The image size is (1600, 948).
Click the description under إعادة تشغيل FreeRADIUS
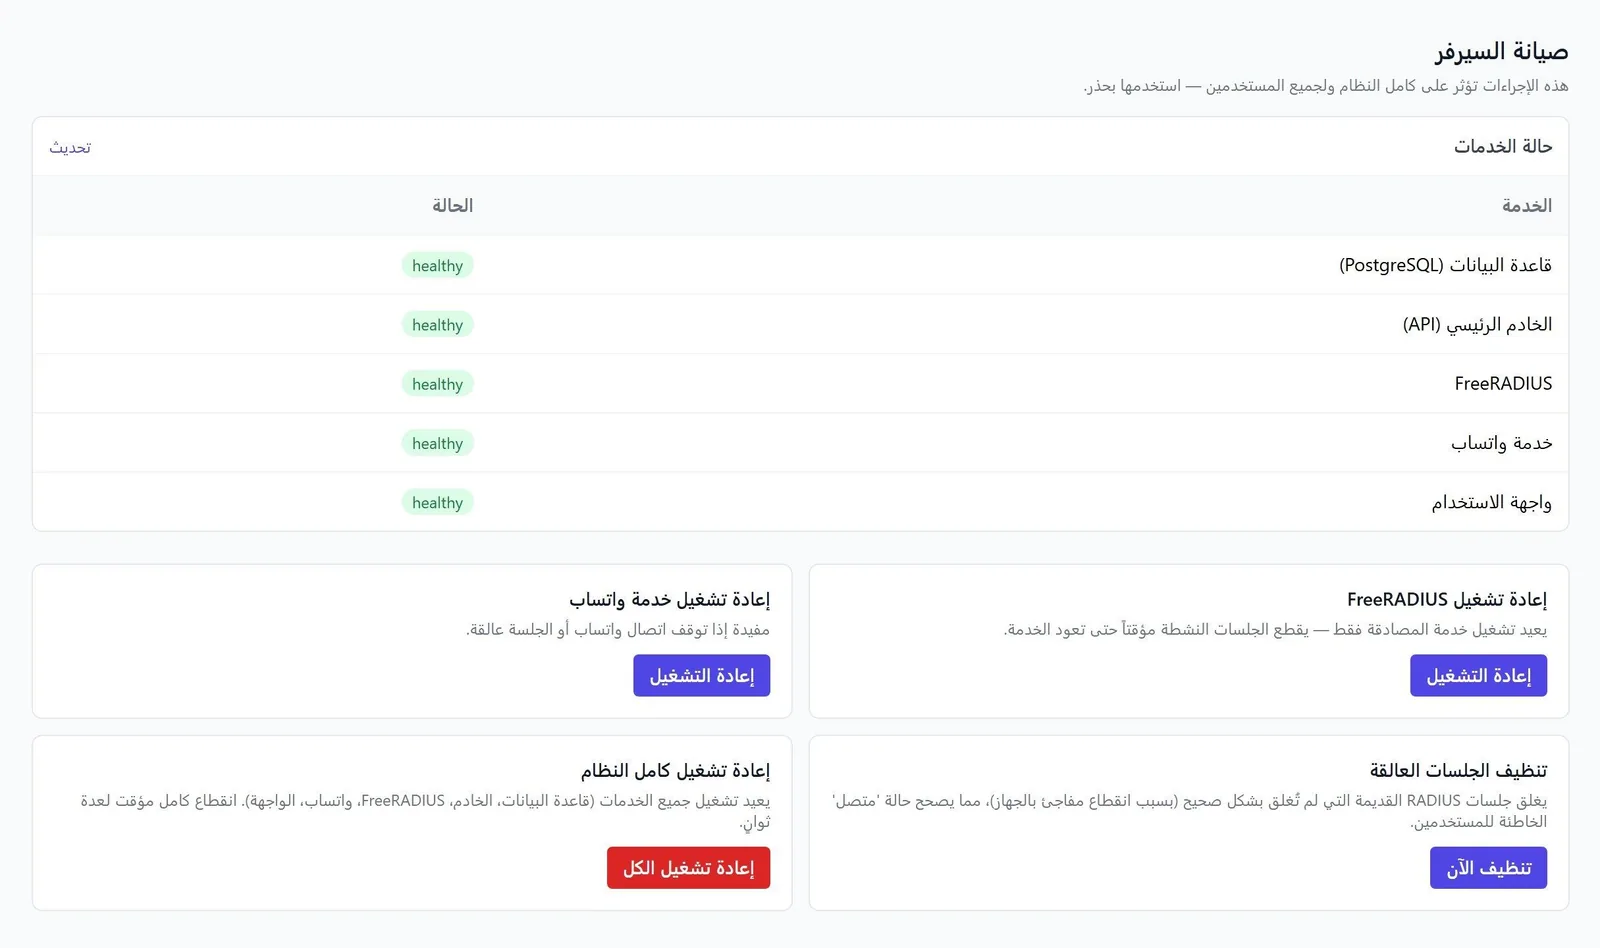pyautogui.click(x=1275, y=629)
